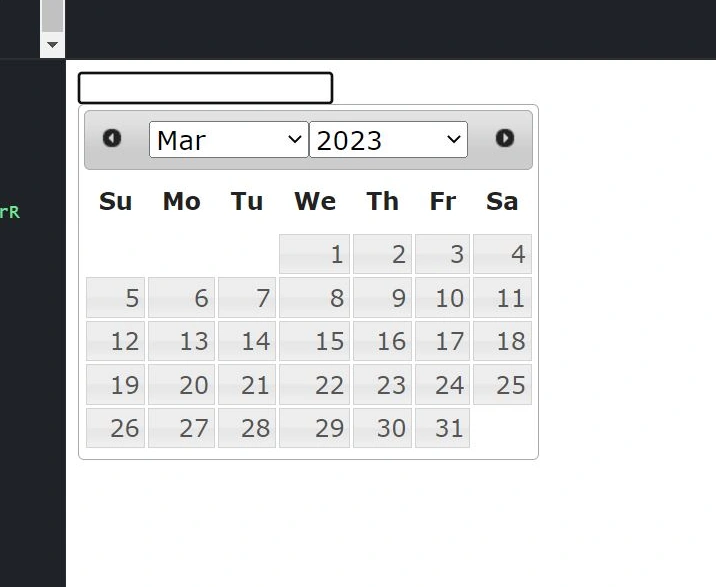Pick the 21st in the calendar

(x=247, y=385)
